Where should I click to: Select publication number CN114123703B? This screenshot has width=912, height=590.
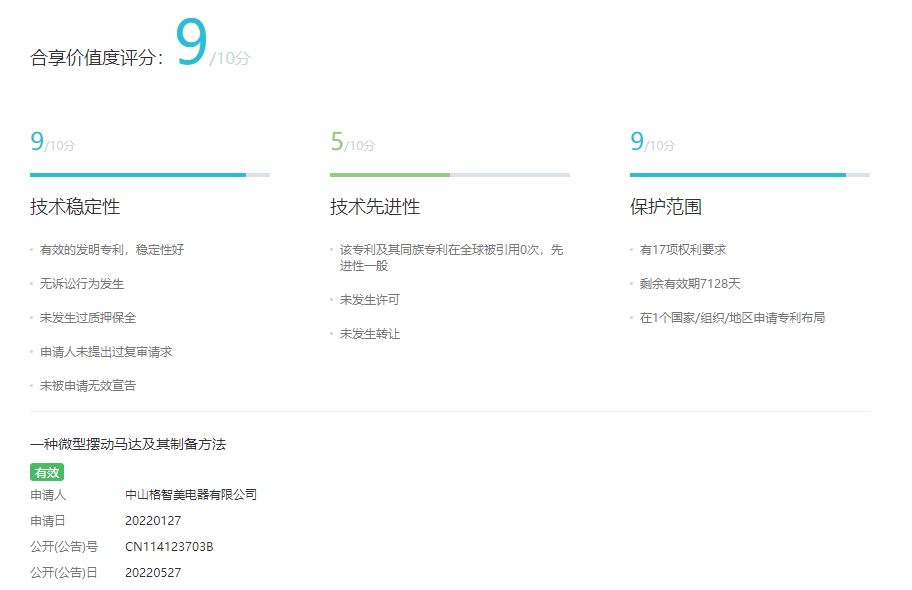(169, 547)
